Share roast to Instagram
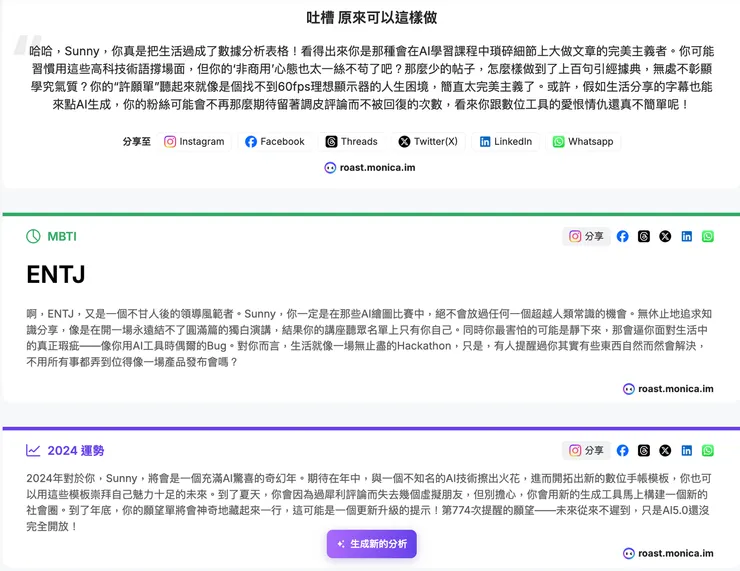The image size is (740, 571). (x=194, y=142)
